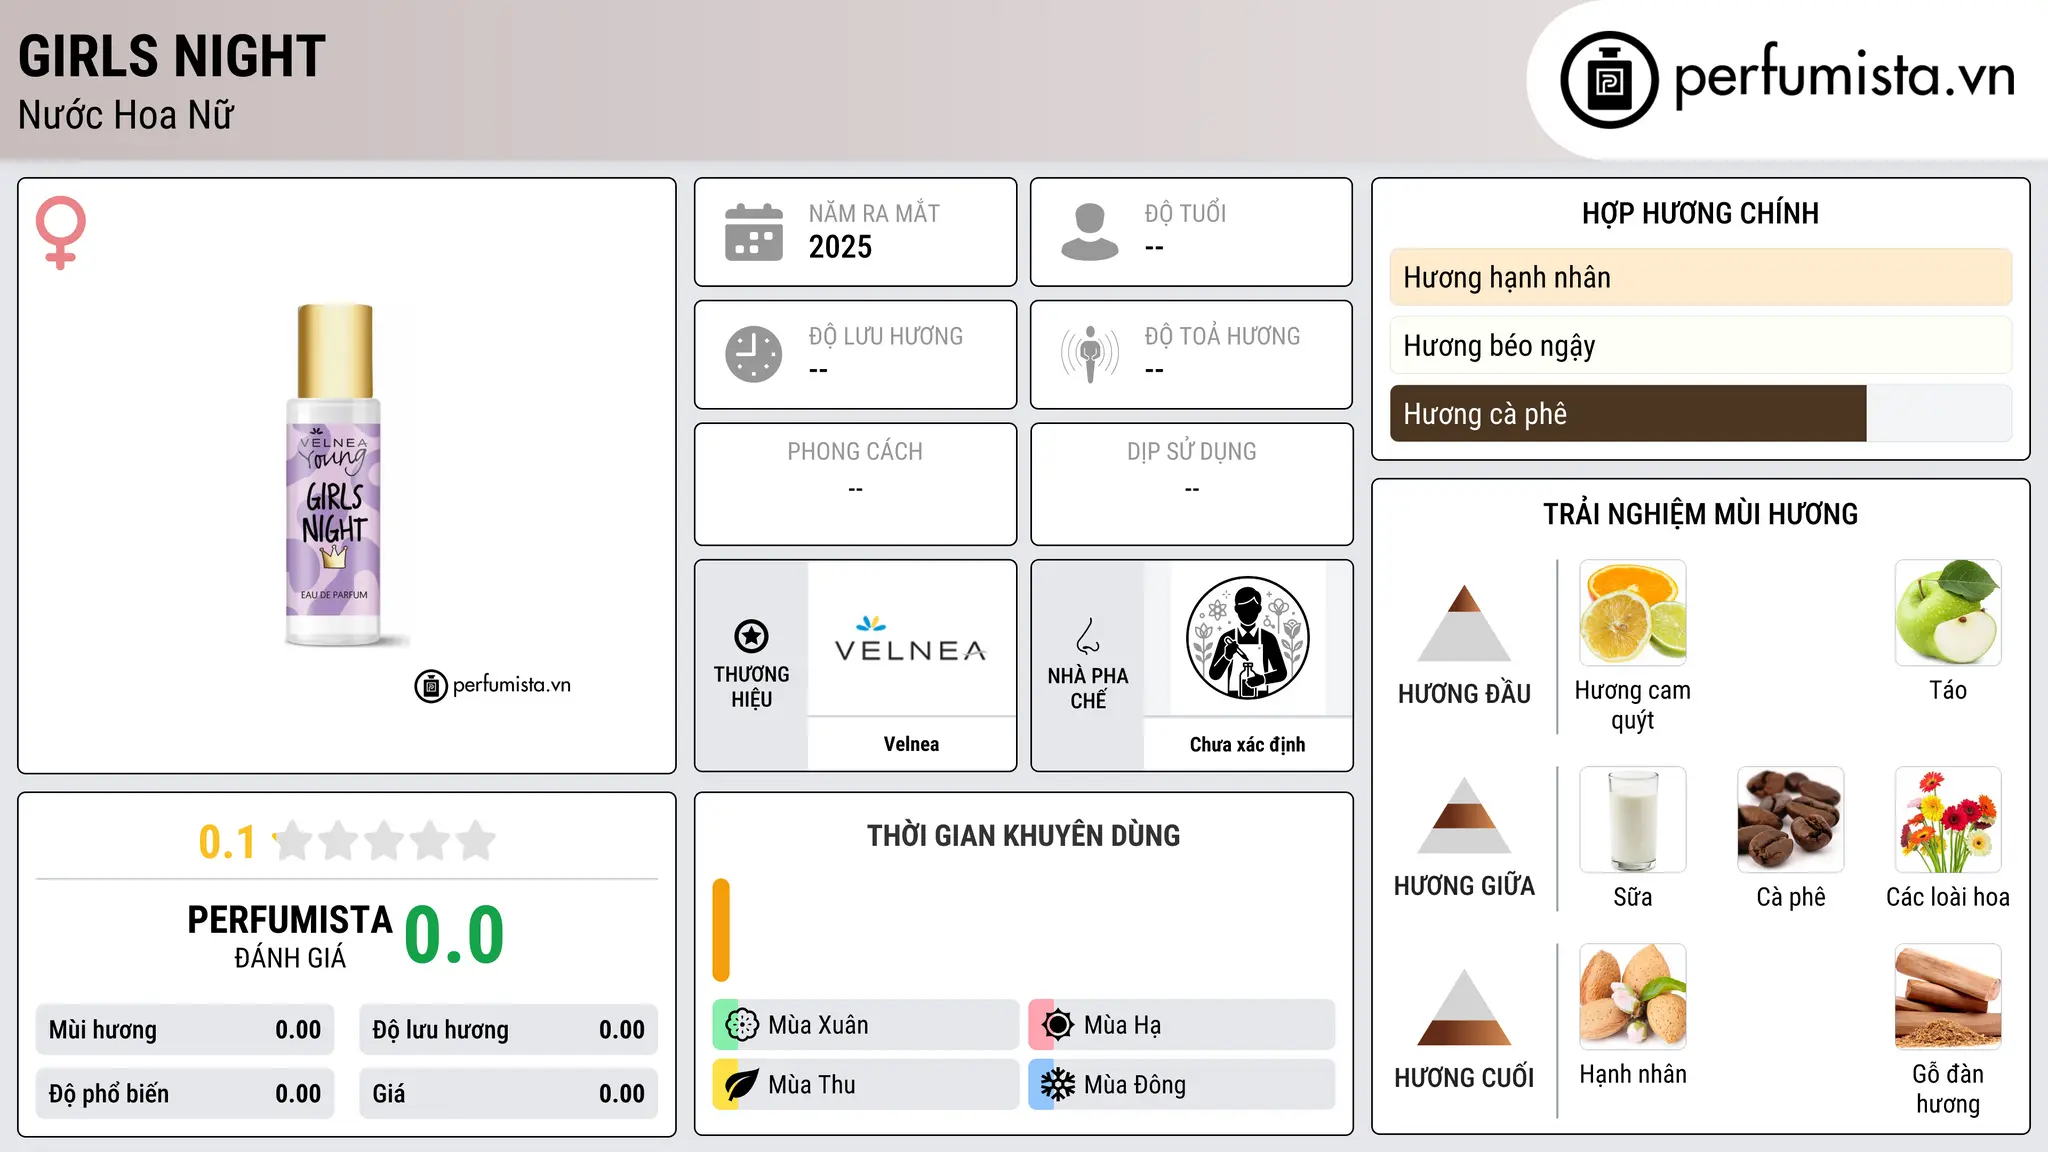Click the green apple Táo image
The height and width of the screenshot is (1152, 2048).
point(1948,613)
